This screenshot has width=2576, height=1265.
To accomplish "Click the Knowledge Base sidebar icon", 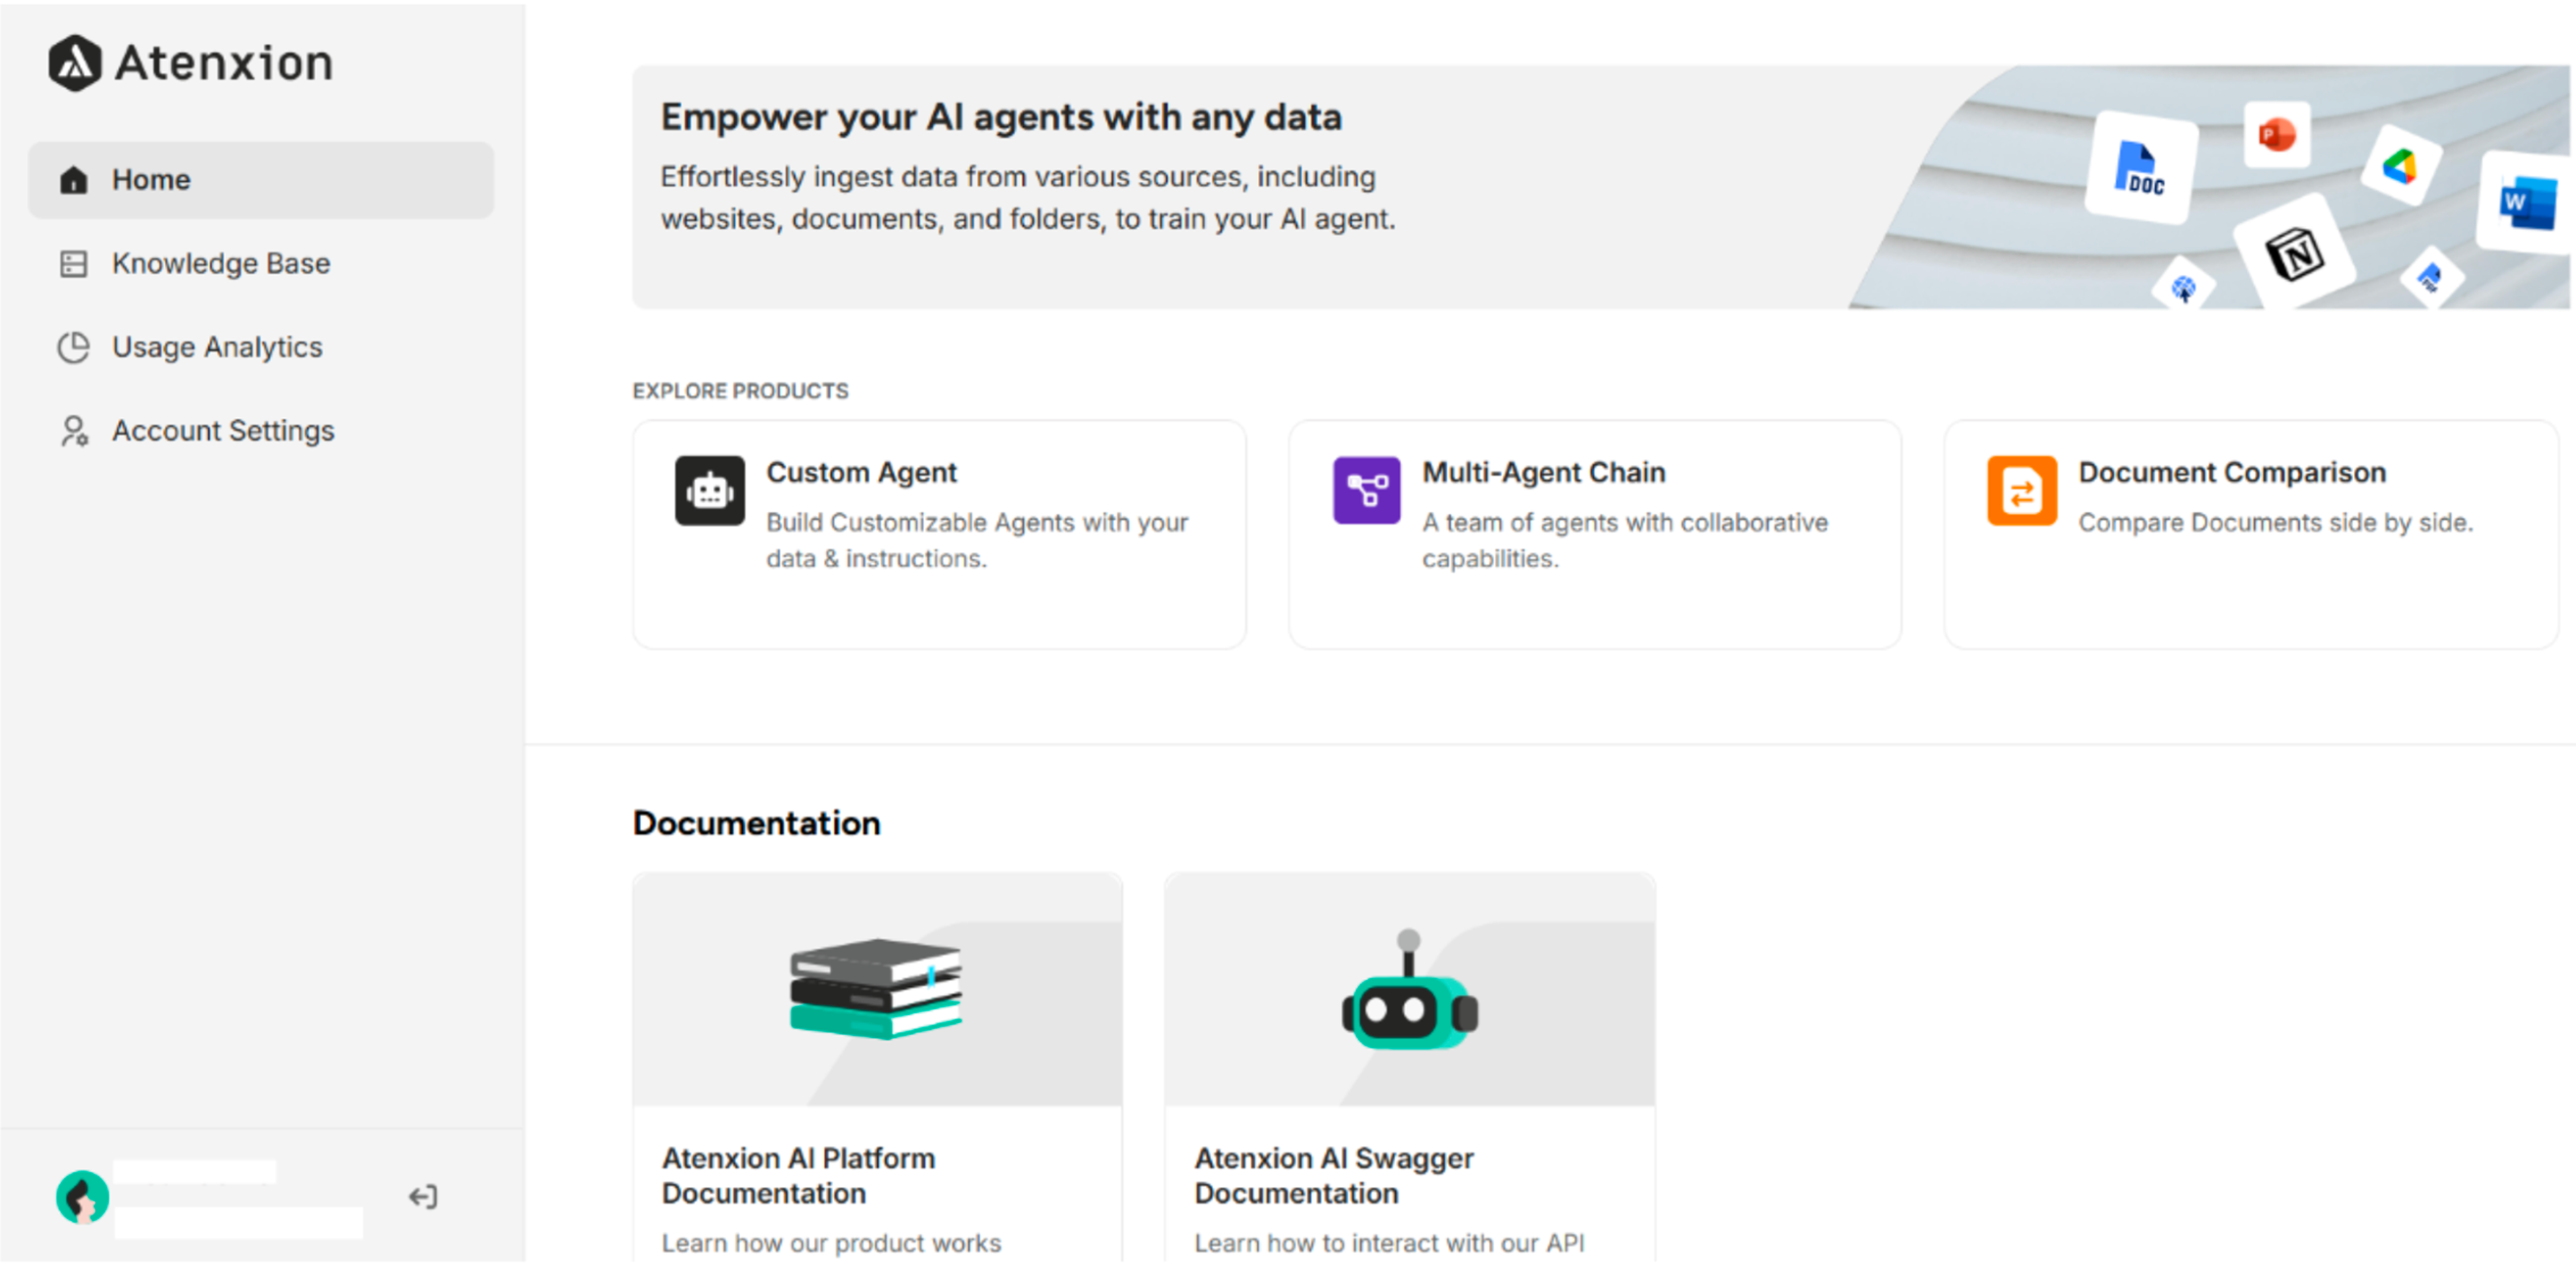I will (73, 263).
